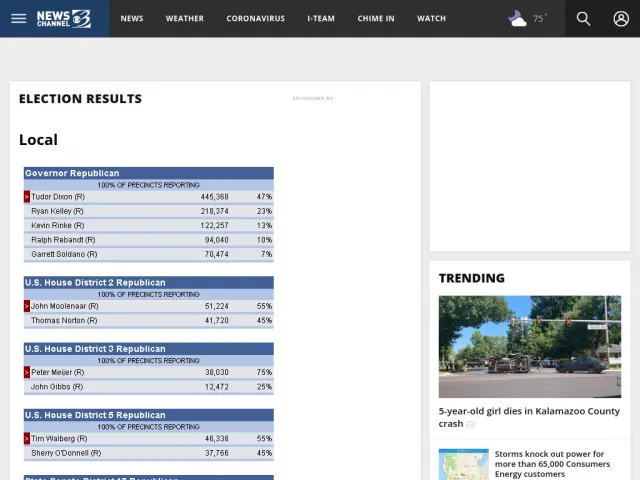Open '5-year-old girl dies in Kalamazoo County crash' article
This screenshot has width=640, height=480.
point(529,417)
